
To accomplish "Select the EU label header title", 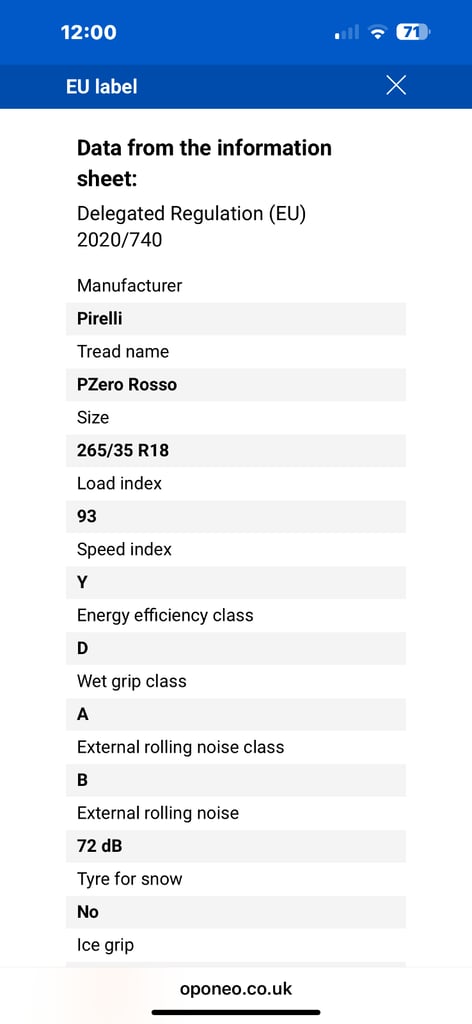I will (101, 86).
